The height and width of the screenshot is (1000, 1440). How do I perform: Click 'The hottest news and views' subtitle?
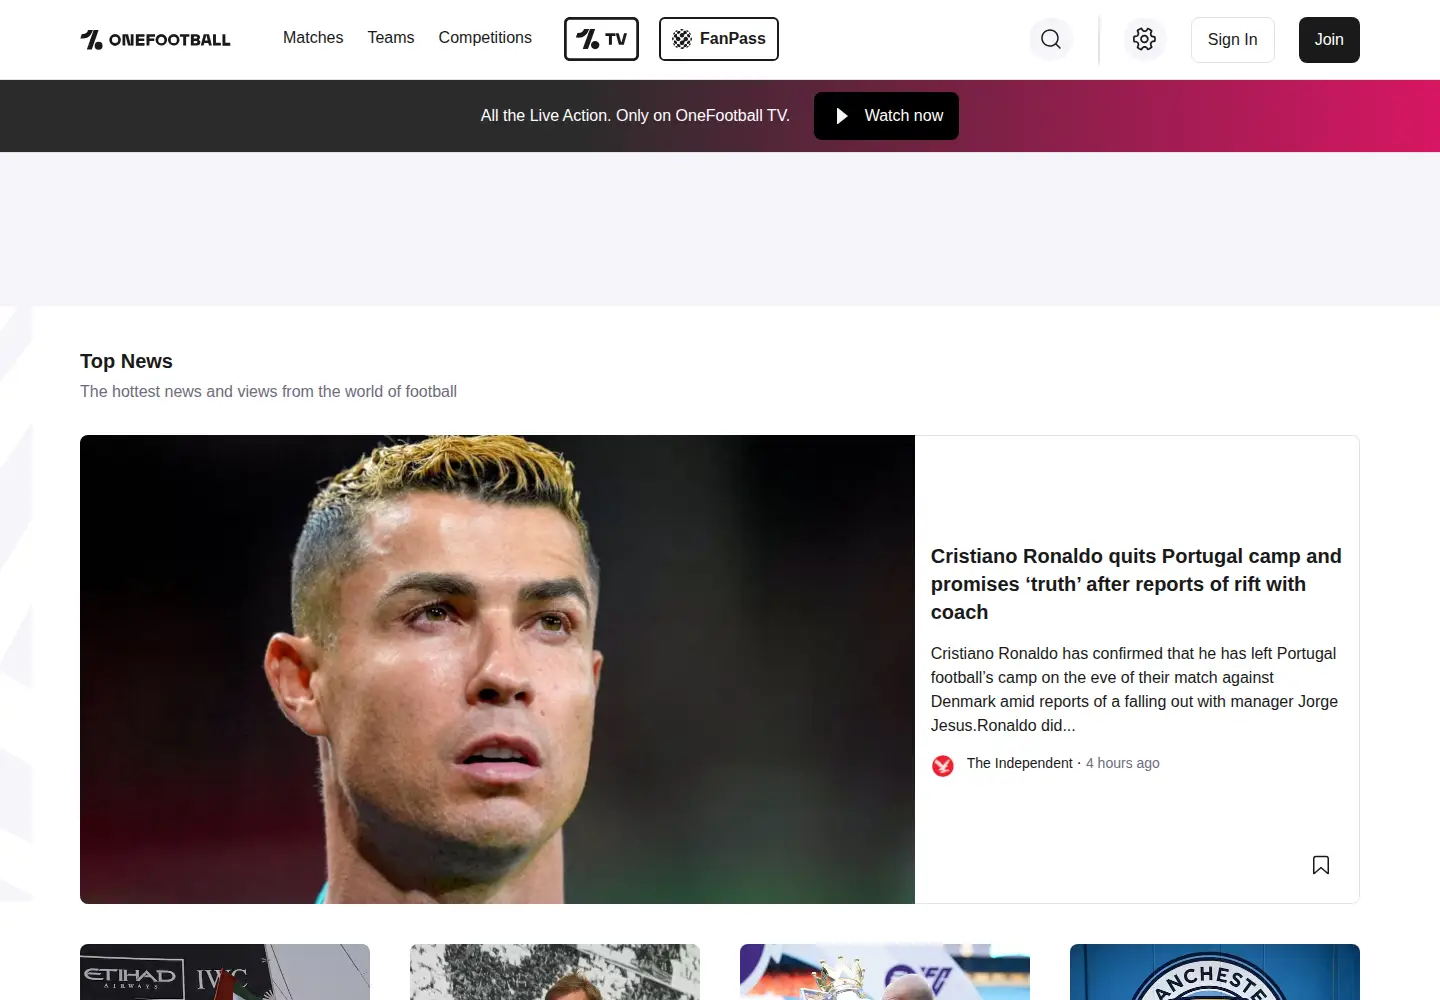pos(268,392)
